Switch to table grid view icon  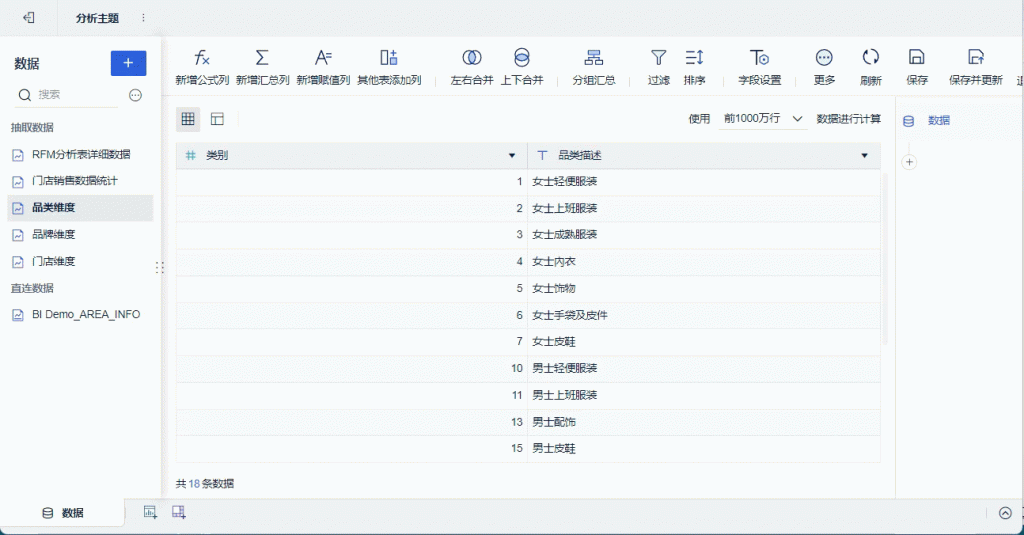pos(188,119)
